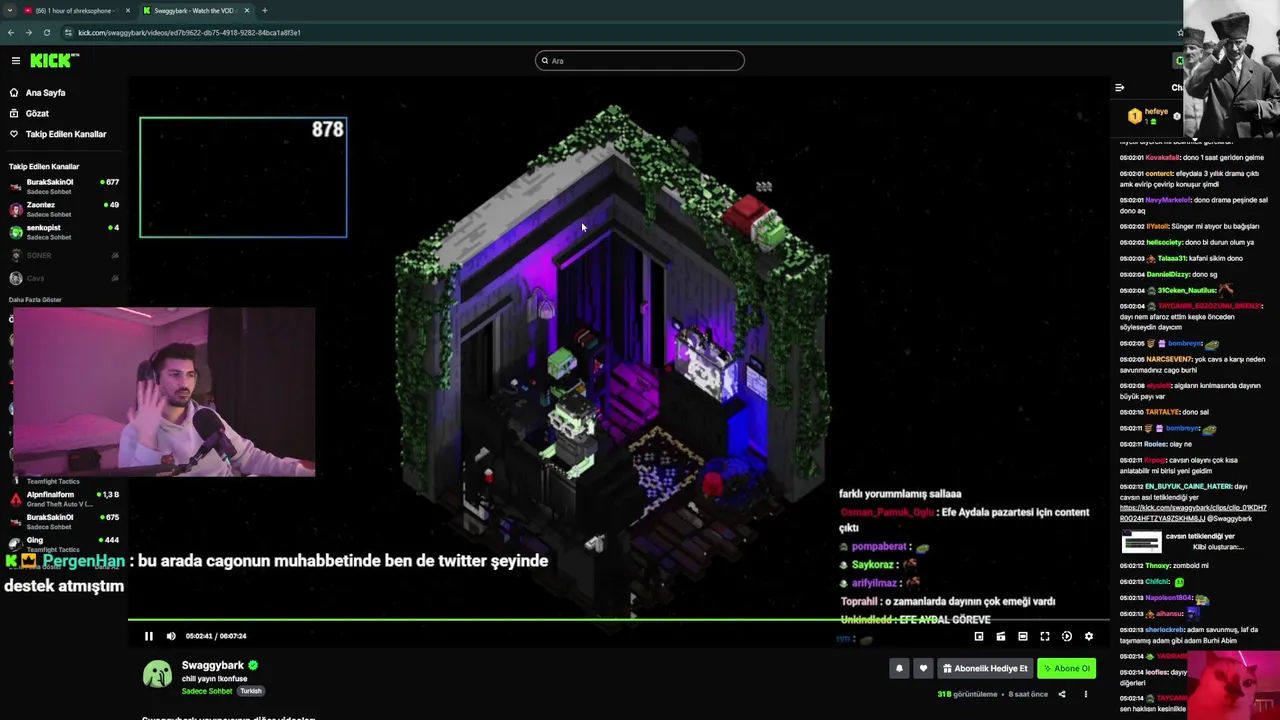Click Abonelik Hediye Et button

[x=985, y=668]
